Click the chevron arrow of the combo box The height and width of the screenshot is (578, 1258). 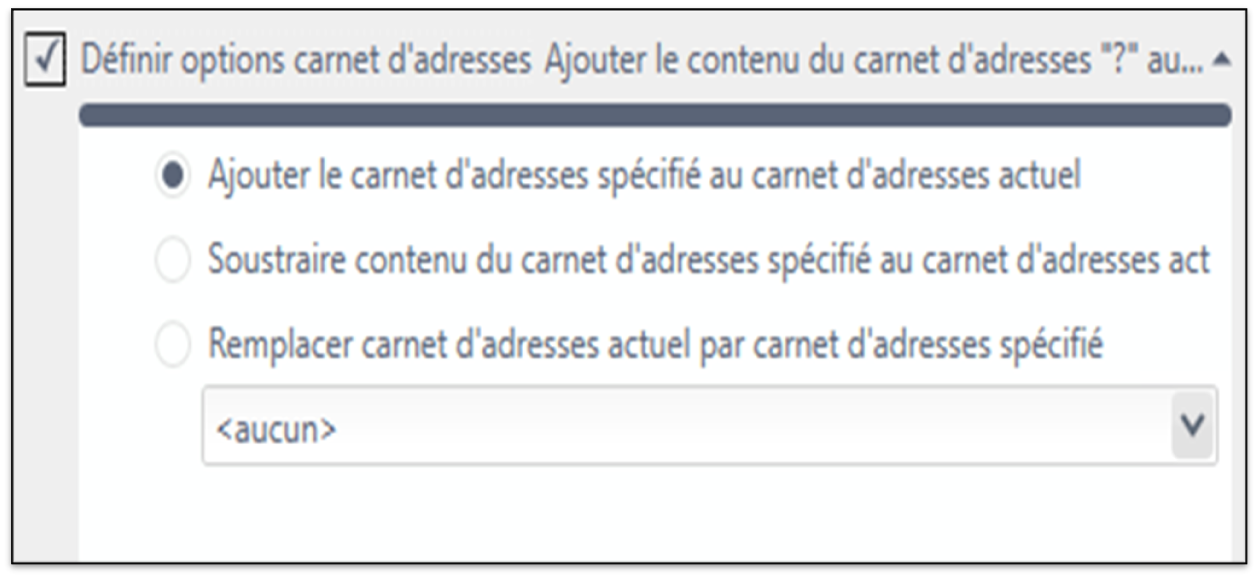tap(1192, 425)
